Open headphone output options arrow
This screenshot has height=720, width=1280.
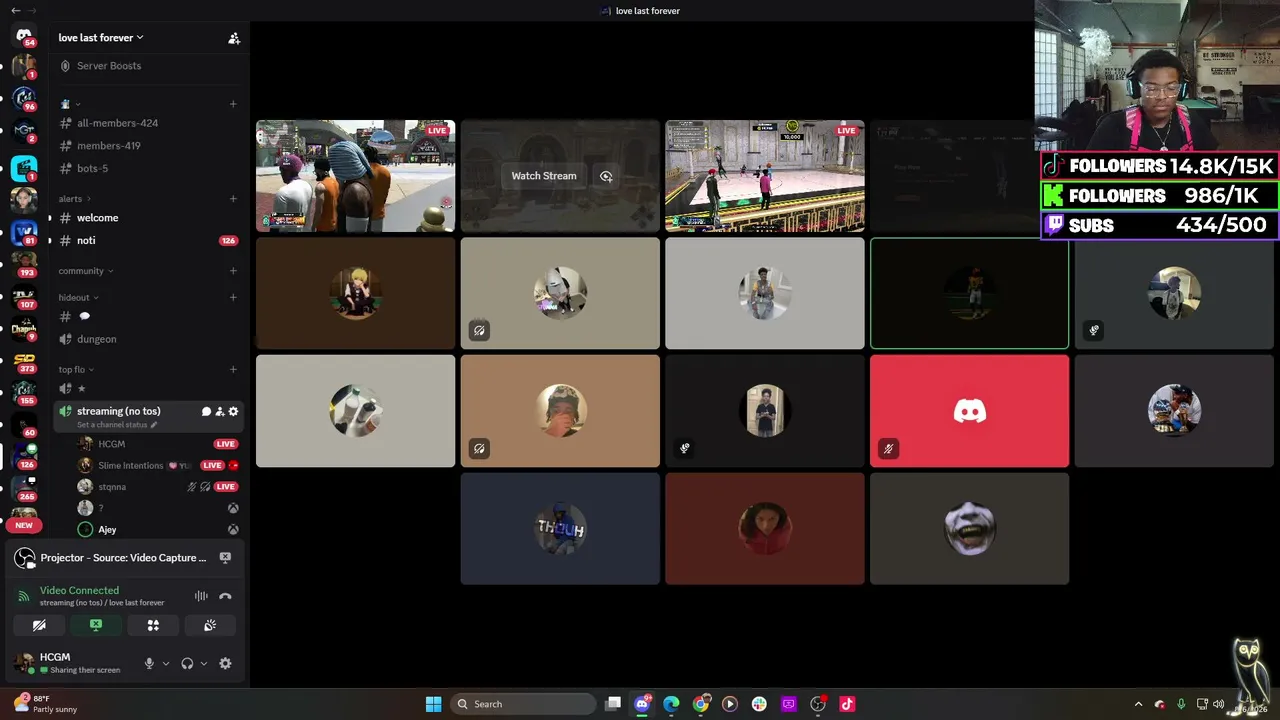tap(204, 663)
